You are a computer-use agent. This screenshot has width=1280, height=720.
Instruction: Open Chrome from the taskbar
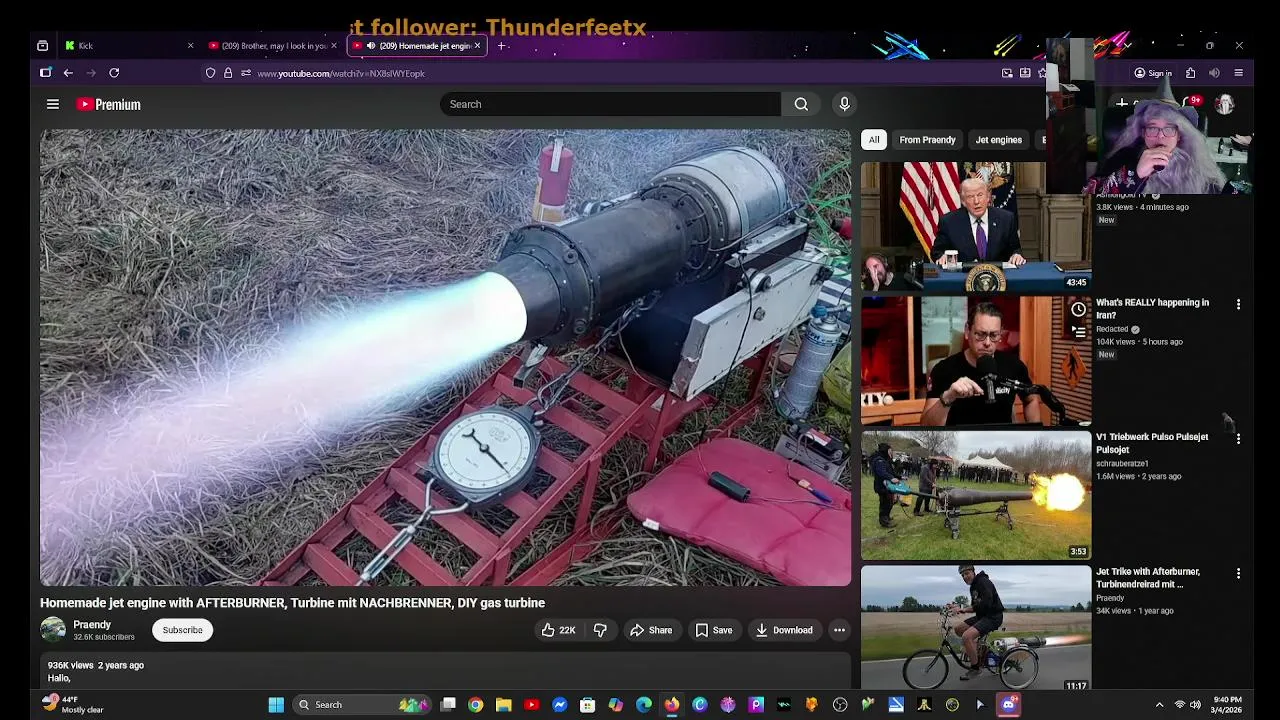tap(476, 705)
